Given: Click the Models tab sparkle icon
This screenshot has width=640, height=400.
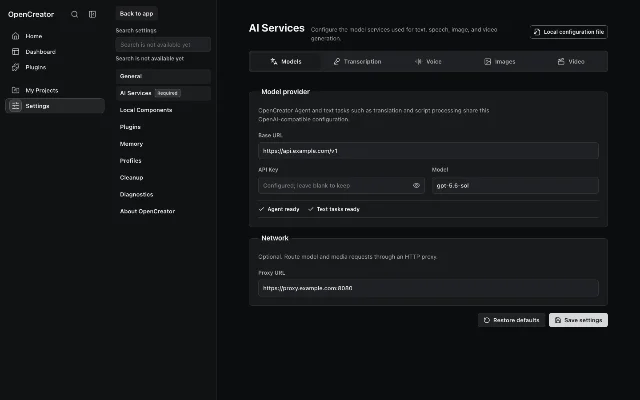Looking at the screenshot, I should 274,61.
